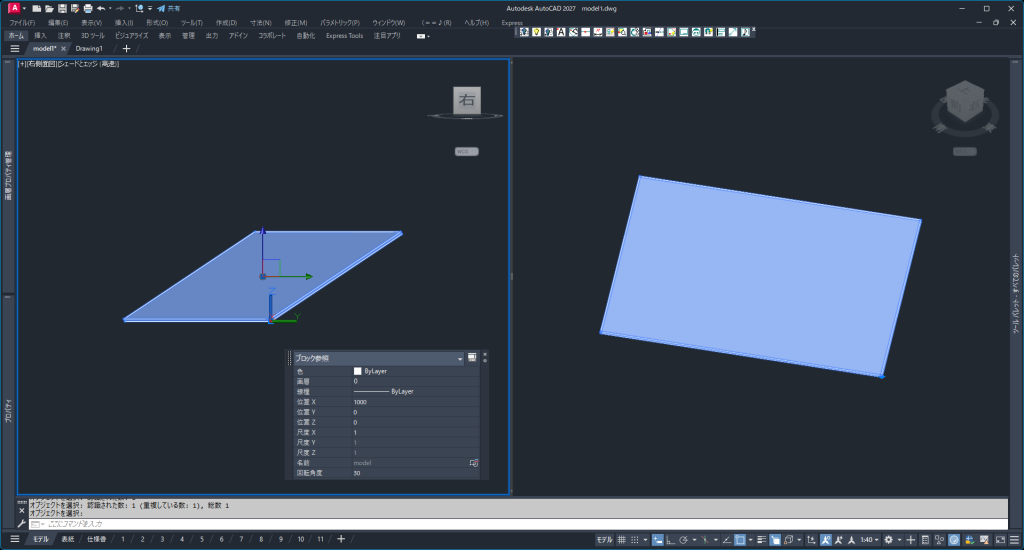Click the Undo arrow icon

point(101,8)
